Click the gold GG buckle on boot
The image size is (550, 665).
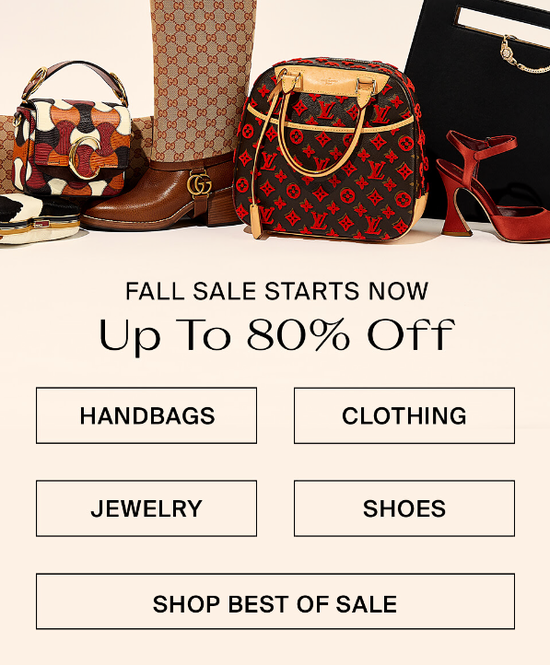(199, 184)
